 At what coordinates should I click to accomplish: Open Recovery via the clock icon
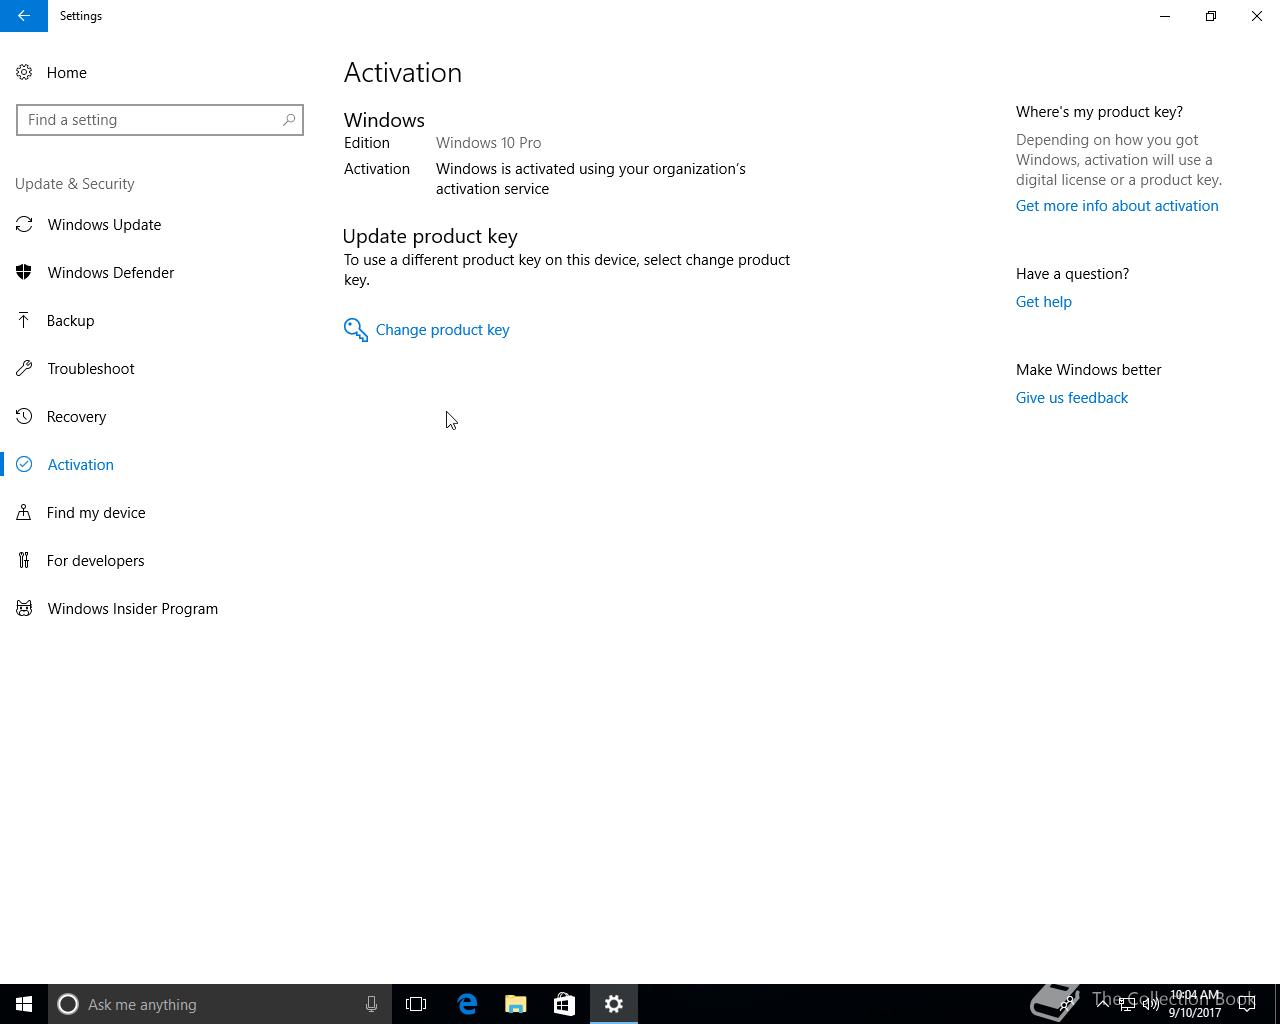[24, 417]
